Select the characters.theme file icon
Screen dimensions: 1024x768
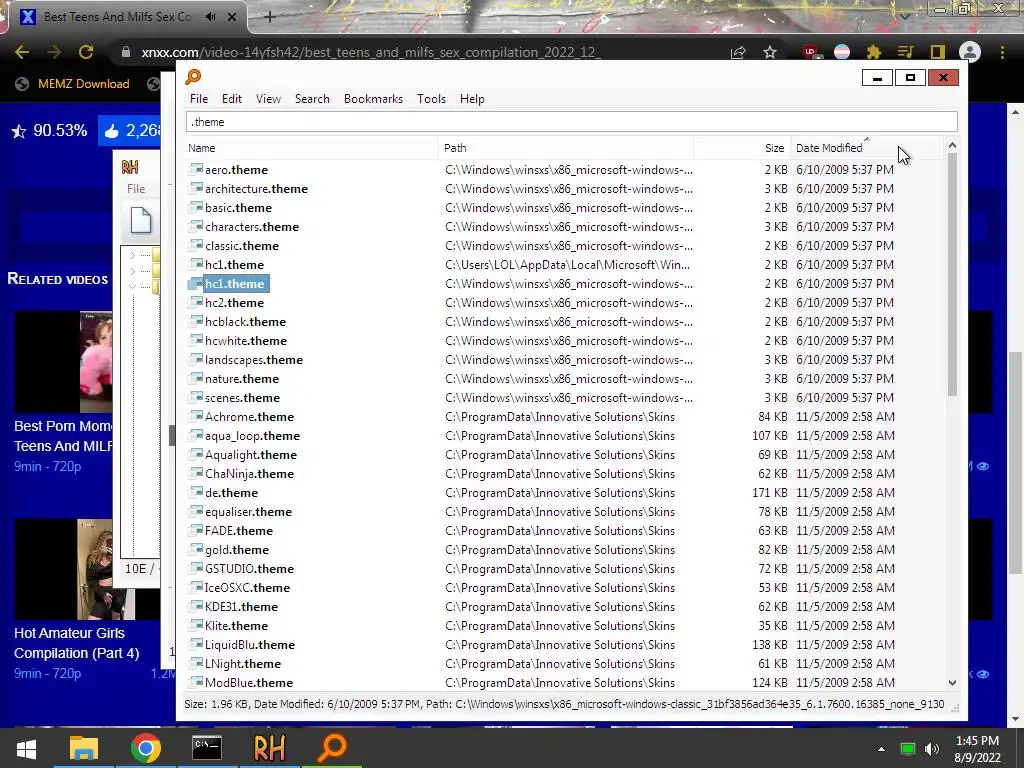pos(195,227)
